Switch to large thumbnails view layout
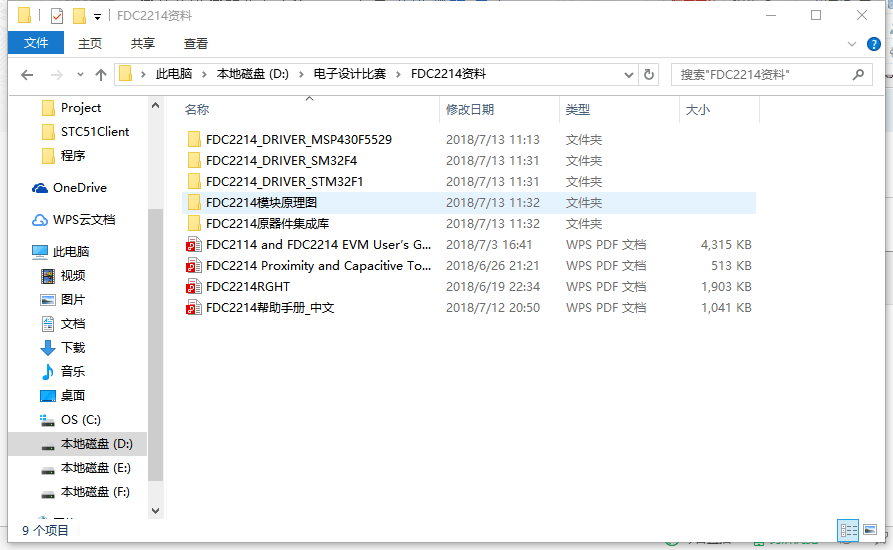 click(870, 530)
